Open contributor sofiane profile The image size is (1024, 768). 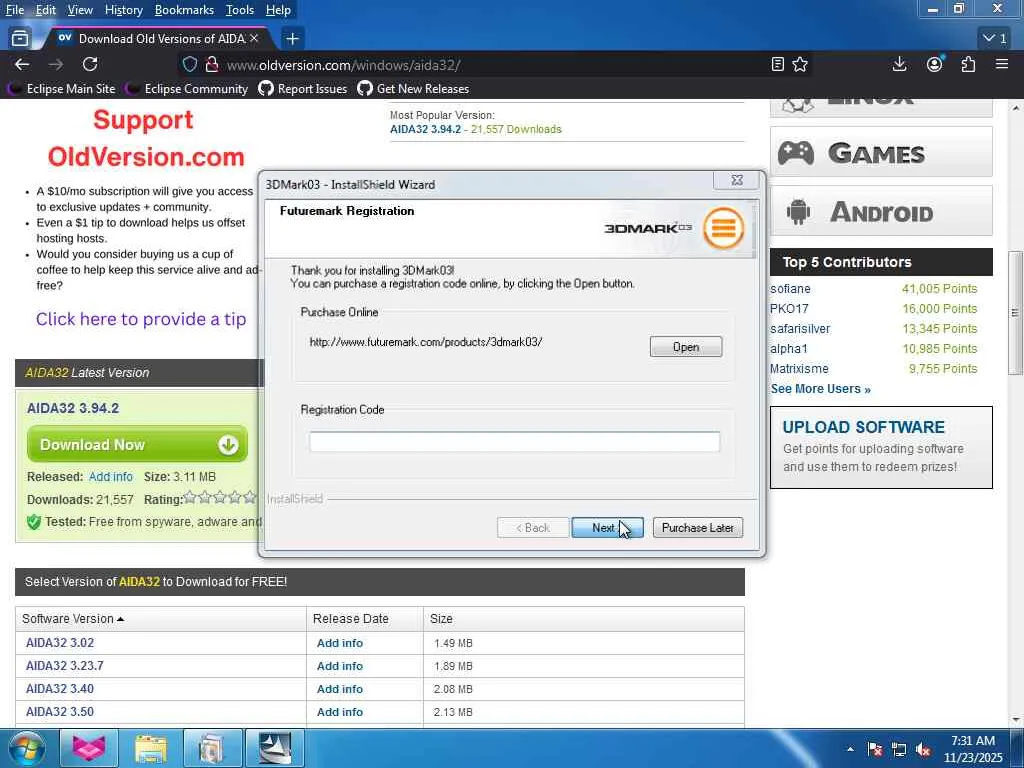pos(790,289)
